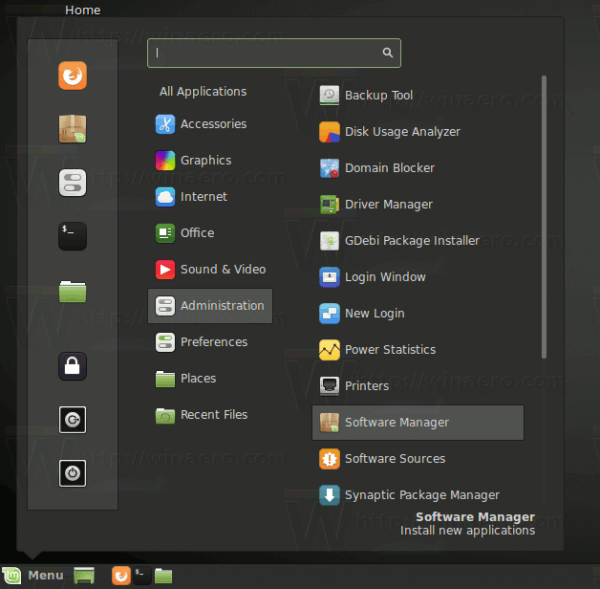Open the Accessories category
The image size is (600, 589).
(210, 124)
